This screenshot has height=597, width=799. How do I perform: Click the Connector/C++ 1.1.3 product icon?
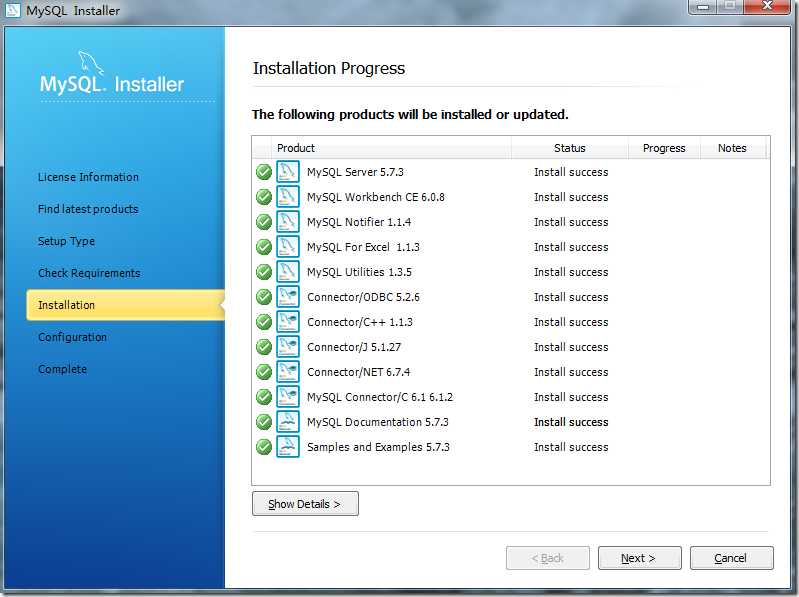[287, 321]
